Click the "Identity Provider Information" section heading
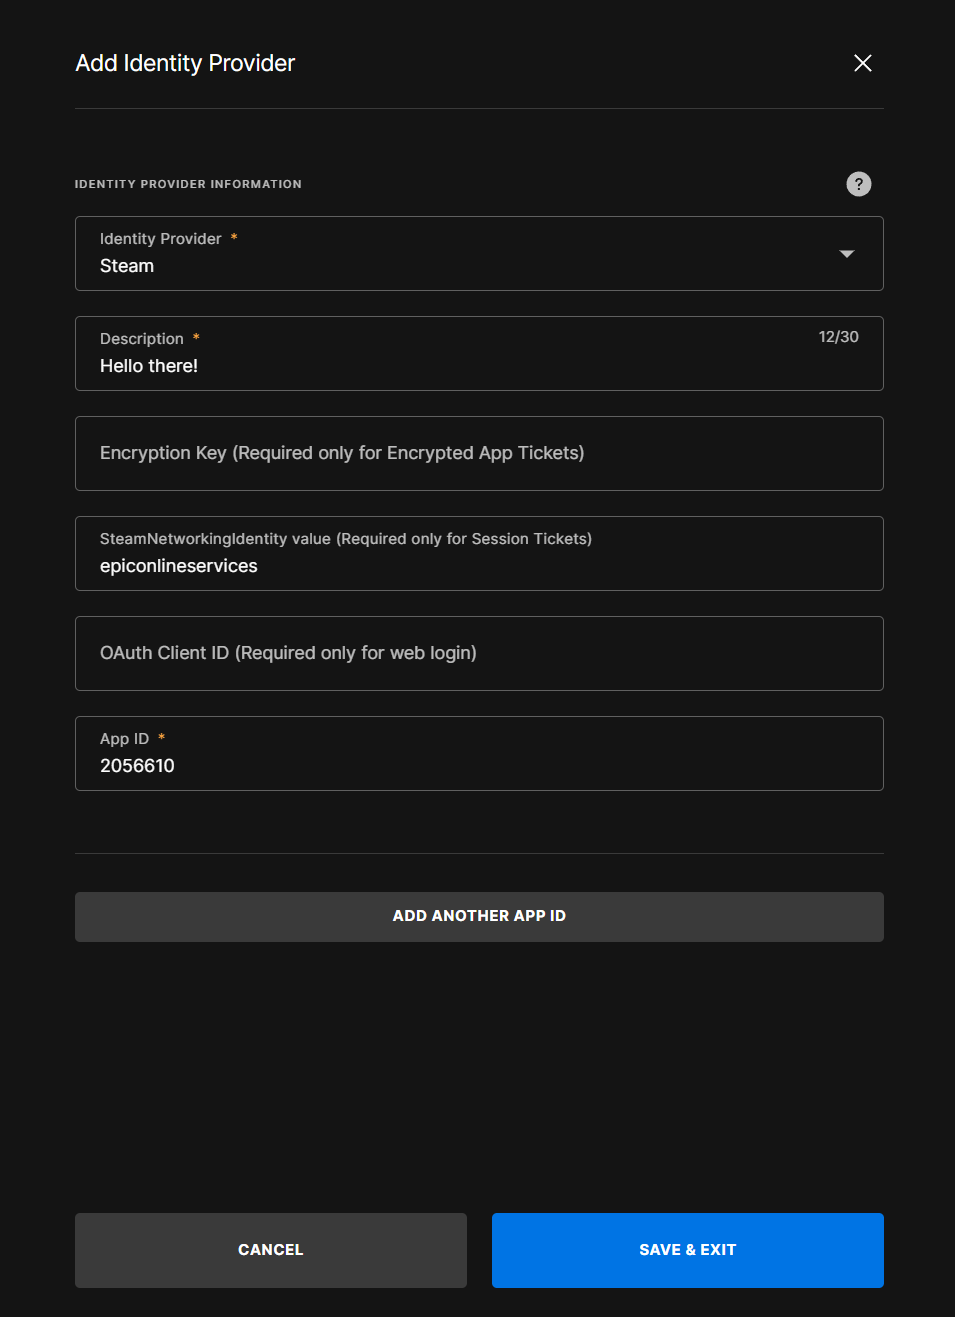This screenshot has height=1317, width=955. 188,184
